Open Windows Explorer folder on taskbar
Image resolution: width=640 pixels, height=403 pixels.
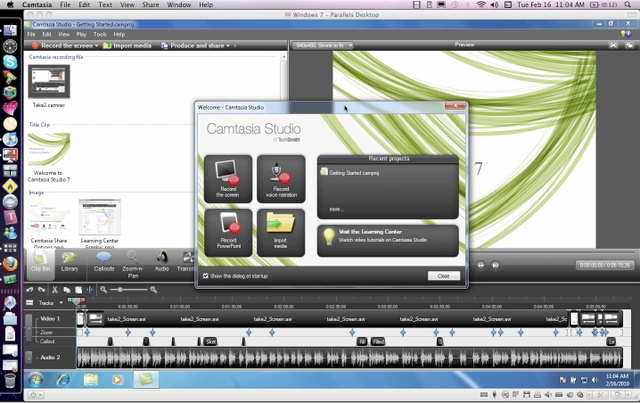[91, 380]
